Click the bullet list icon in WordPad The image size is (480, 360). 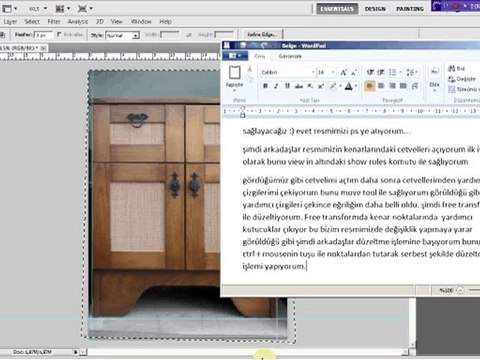pyautogui.click(x=393, y=72)
